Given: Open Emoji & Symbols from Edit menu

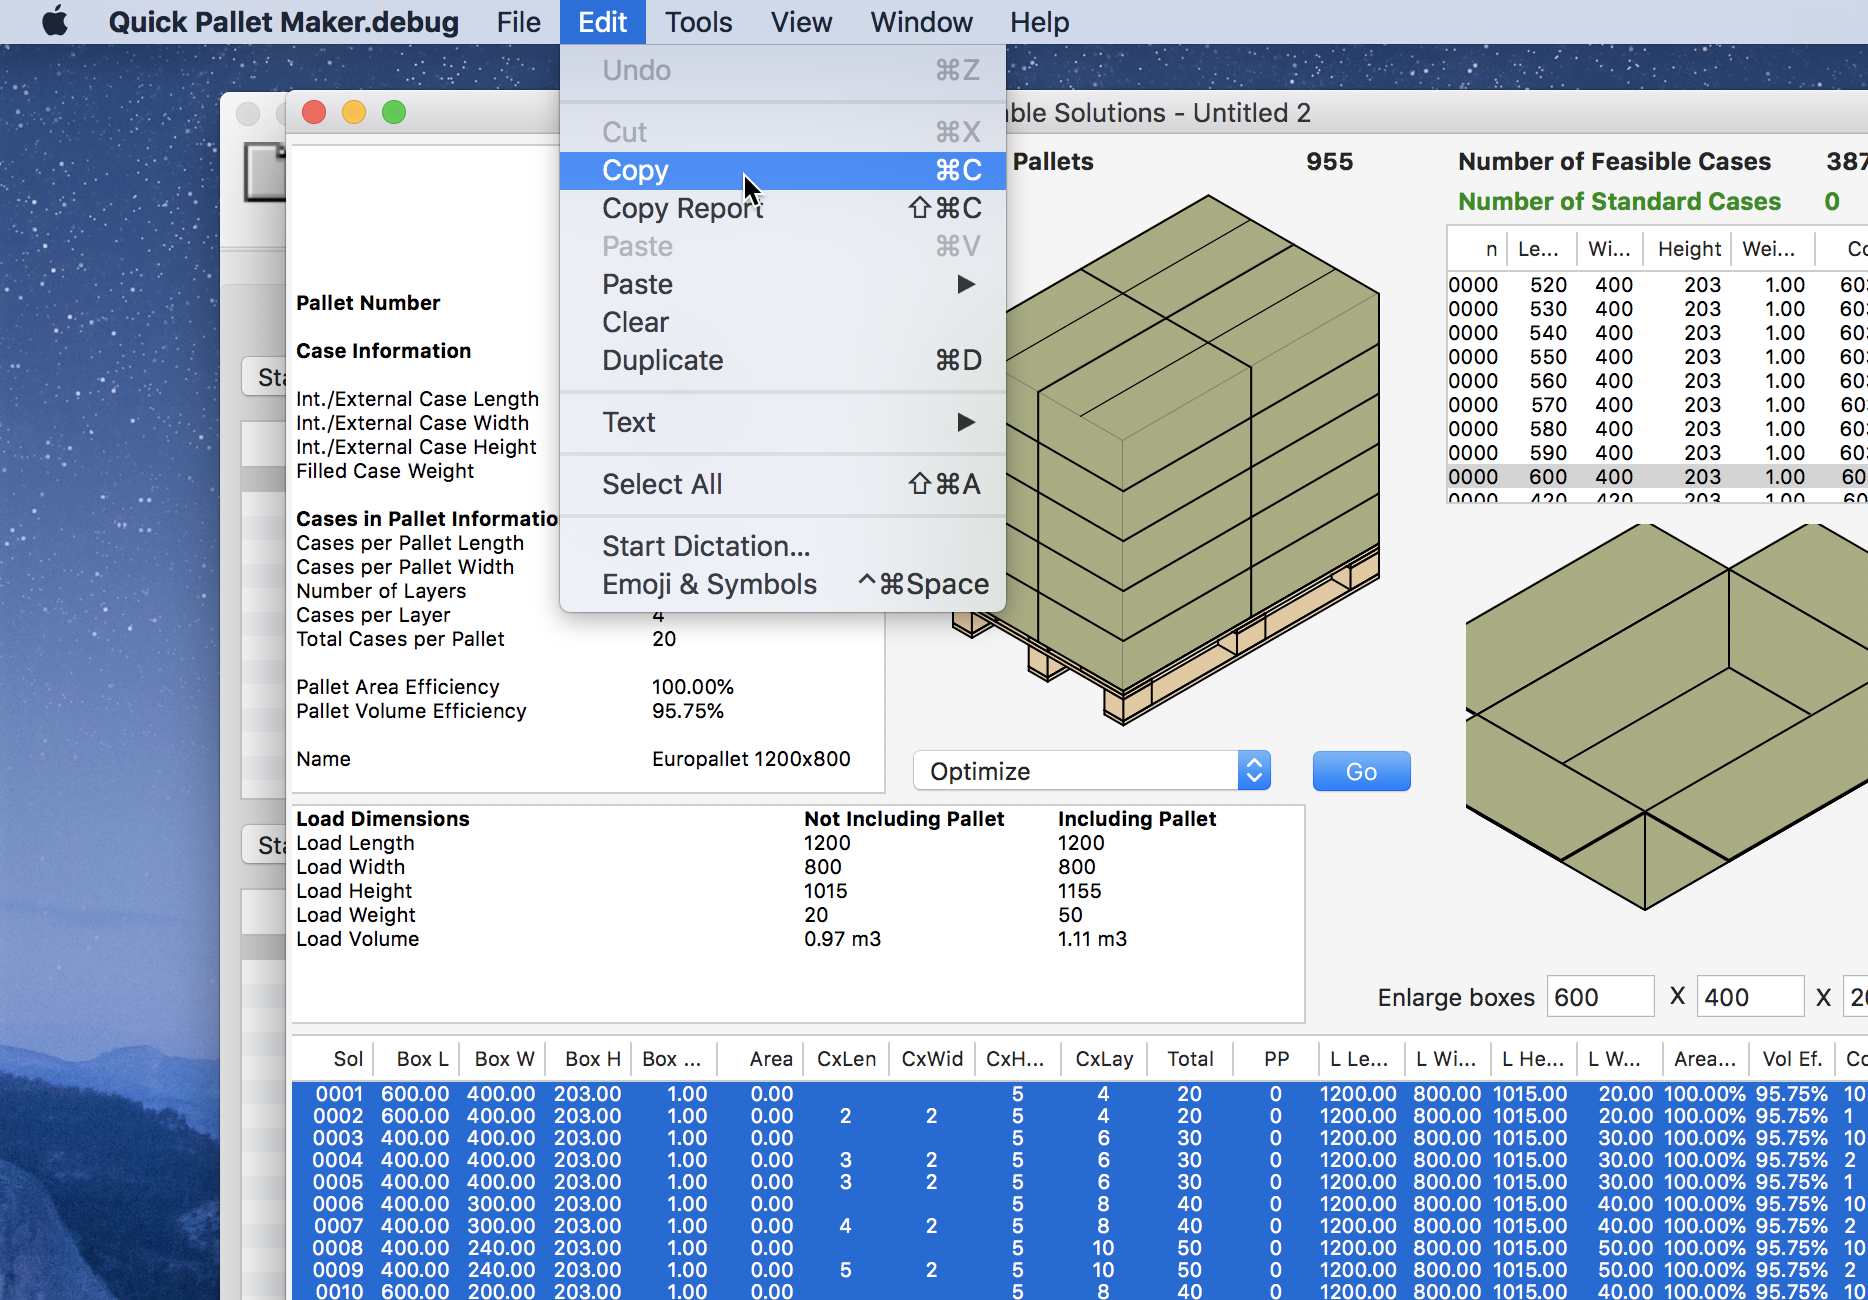Looking at the screenshot, I should 782,584.
